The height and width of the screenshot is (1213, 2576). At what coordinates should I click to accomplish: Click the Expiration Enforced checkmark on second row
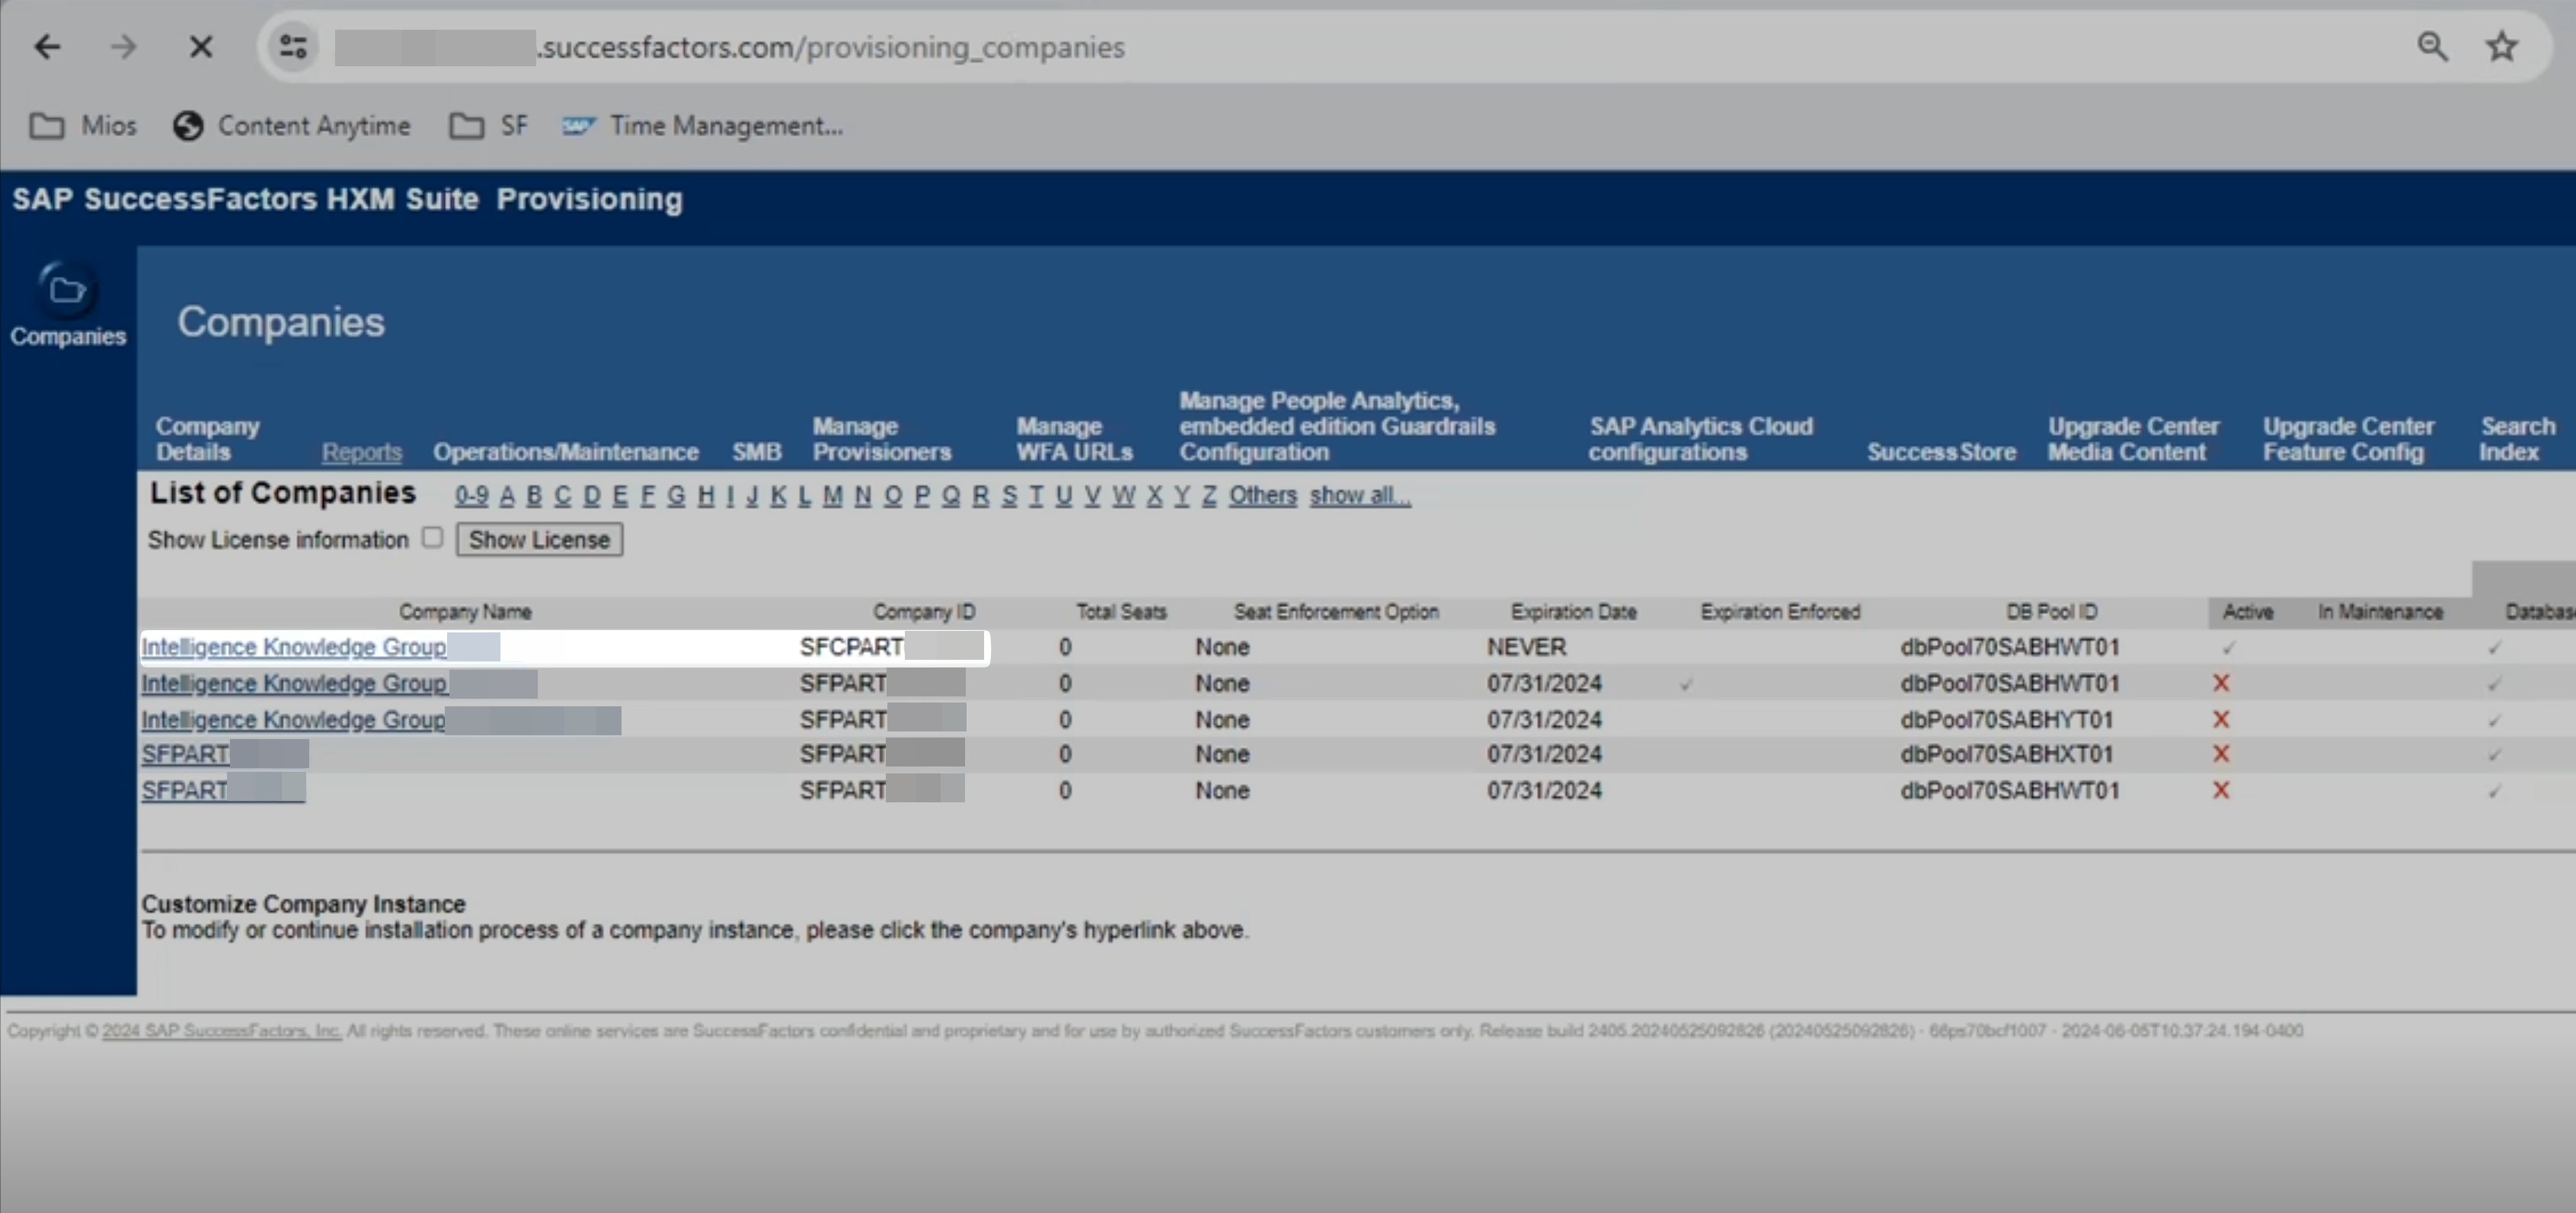(x=1686, y=685)
